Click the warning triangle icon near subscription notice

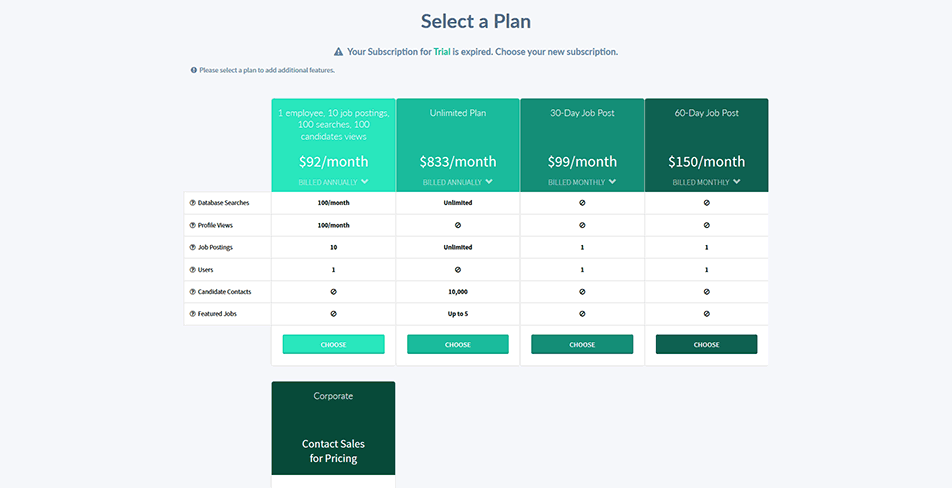tap(338, 52)
